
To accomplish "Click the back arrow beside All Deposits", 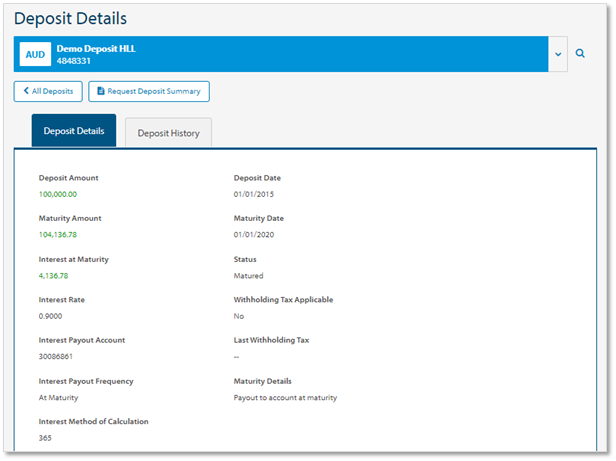I will coord(26,92).
